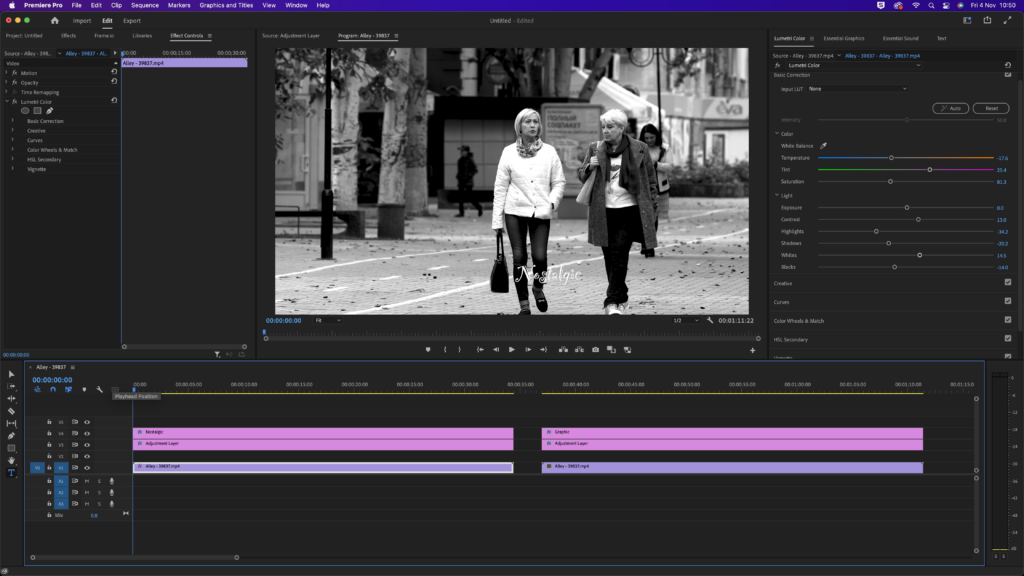
Task: Select the Pen tool in toolbar
Action: pos(11,436)
